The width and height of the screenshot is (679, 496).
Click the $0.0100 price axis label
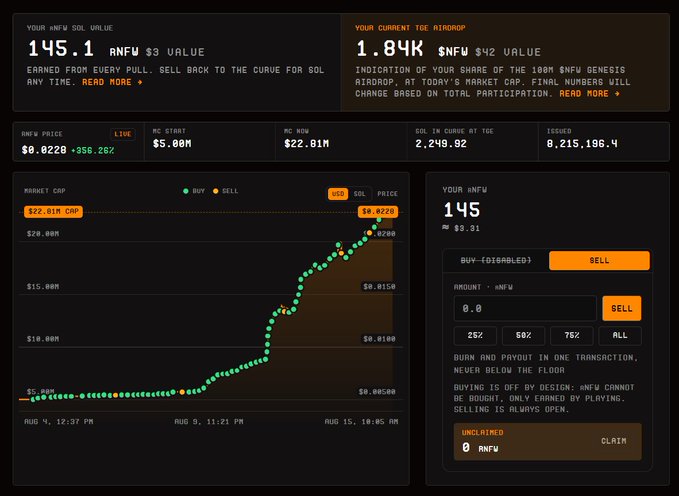[379, 339]
